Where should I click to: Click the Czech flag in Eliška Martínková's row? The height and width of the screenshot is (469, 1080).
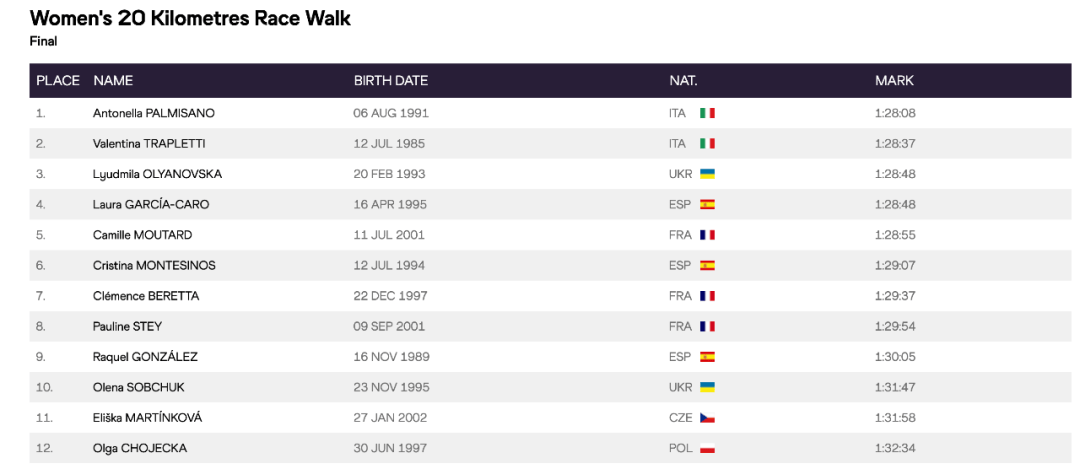tap(707, 418)
